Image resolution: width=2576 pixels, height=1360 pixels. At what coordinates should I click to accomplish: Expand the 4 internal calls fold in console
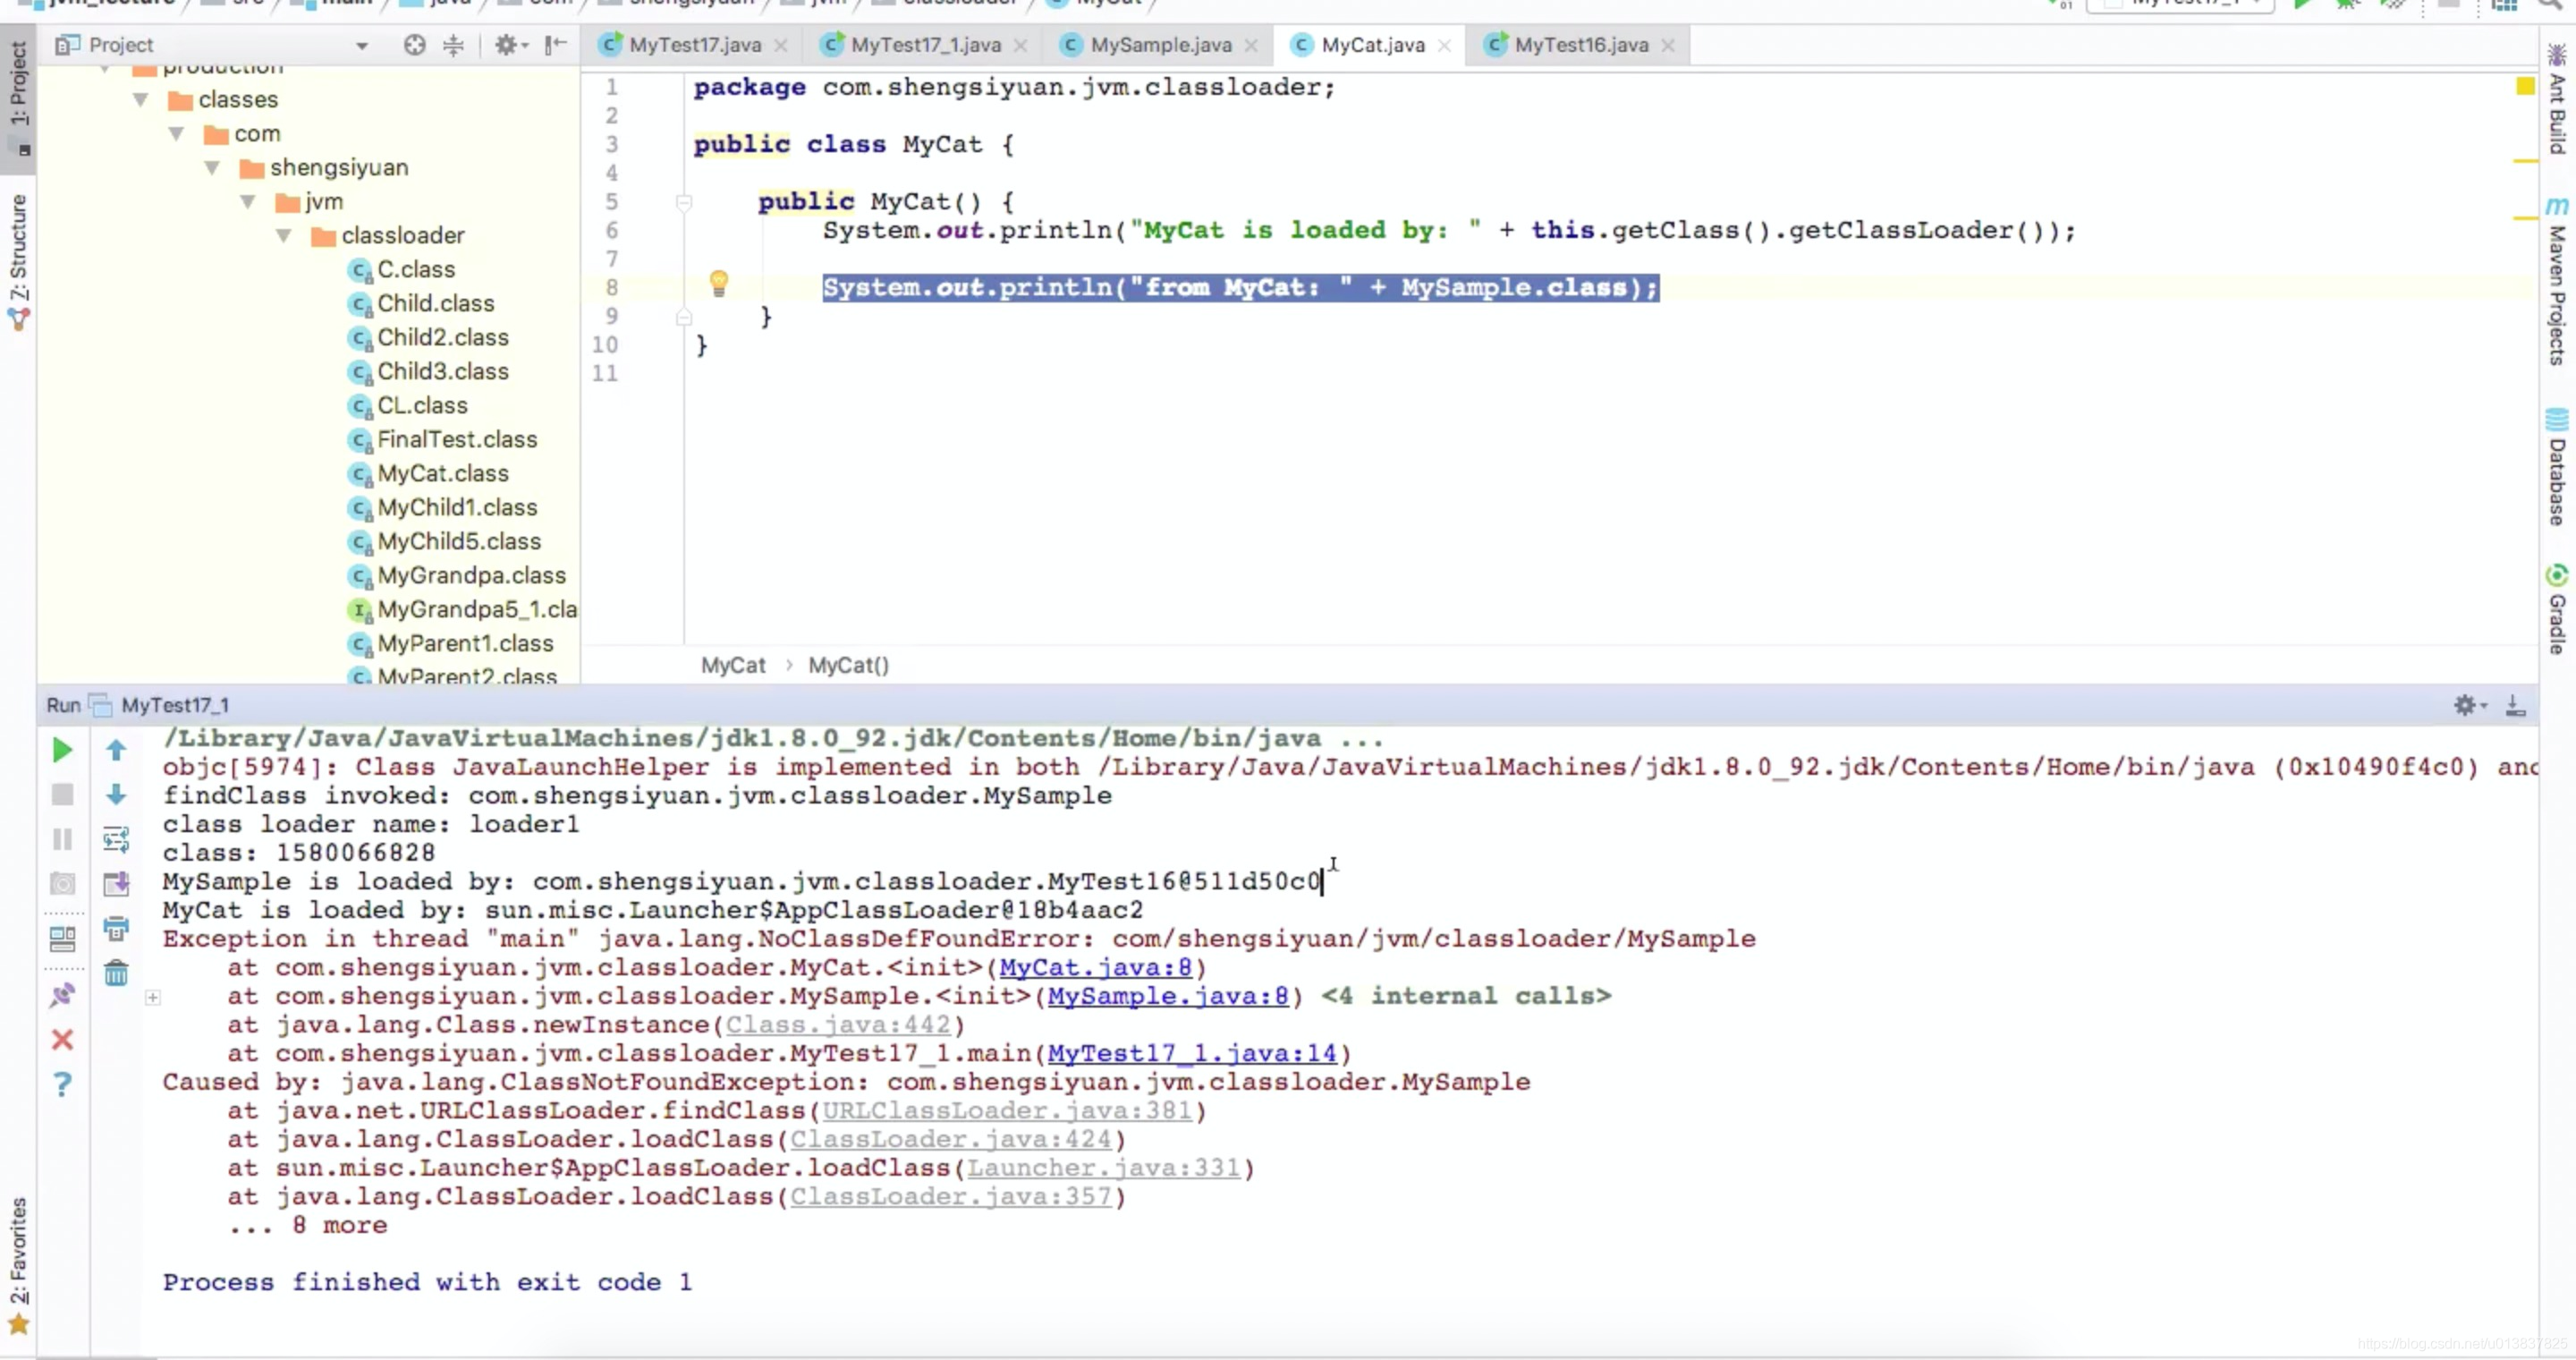pos(153,997)
